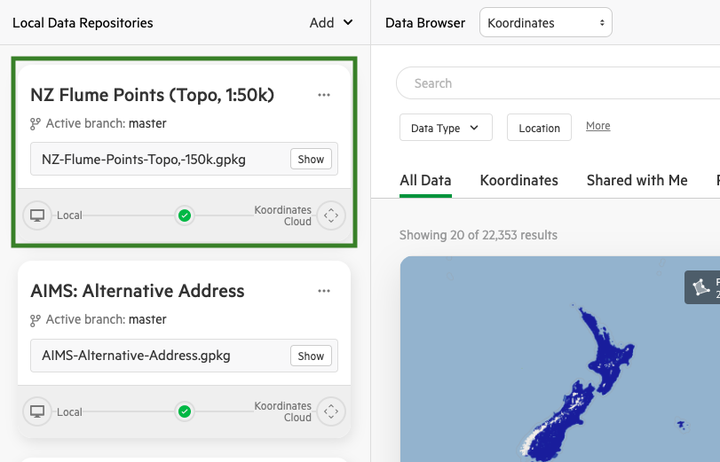Switch to the Shared with Me tab
This screenshot has width=720, height=462.
637,180
